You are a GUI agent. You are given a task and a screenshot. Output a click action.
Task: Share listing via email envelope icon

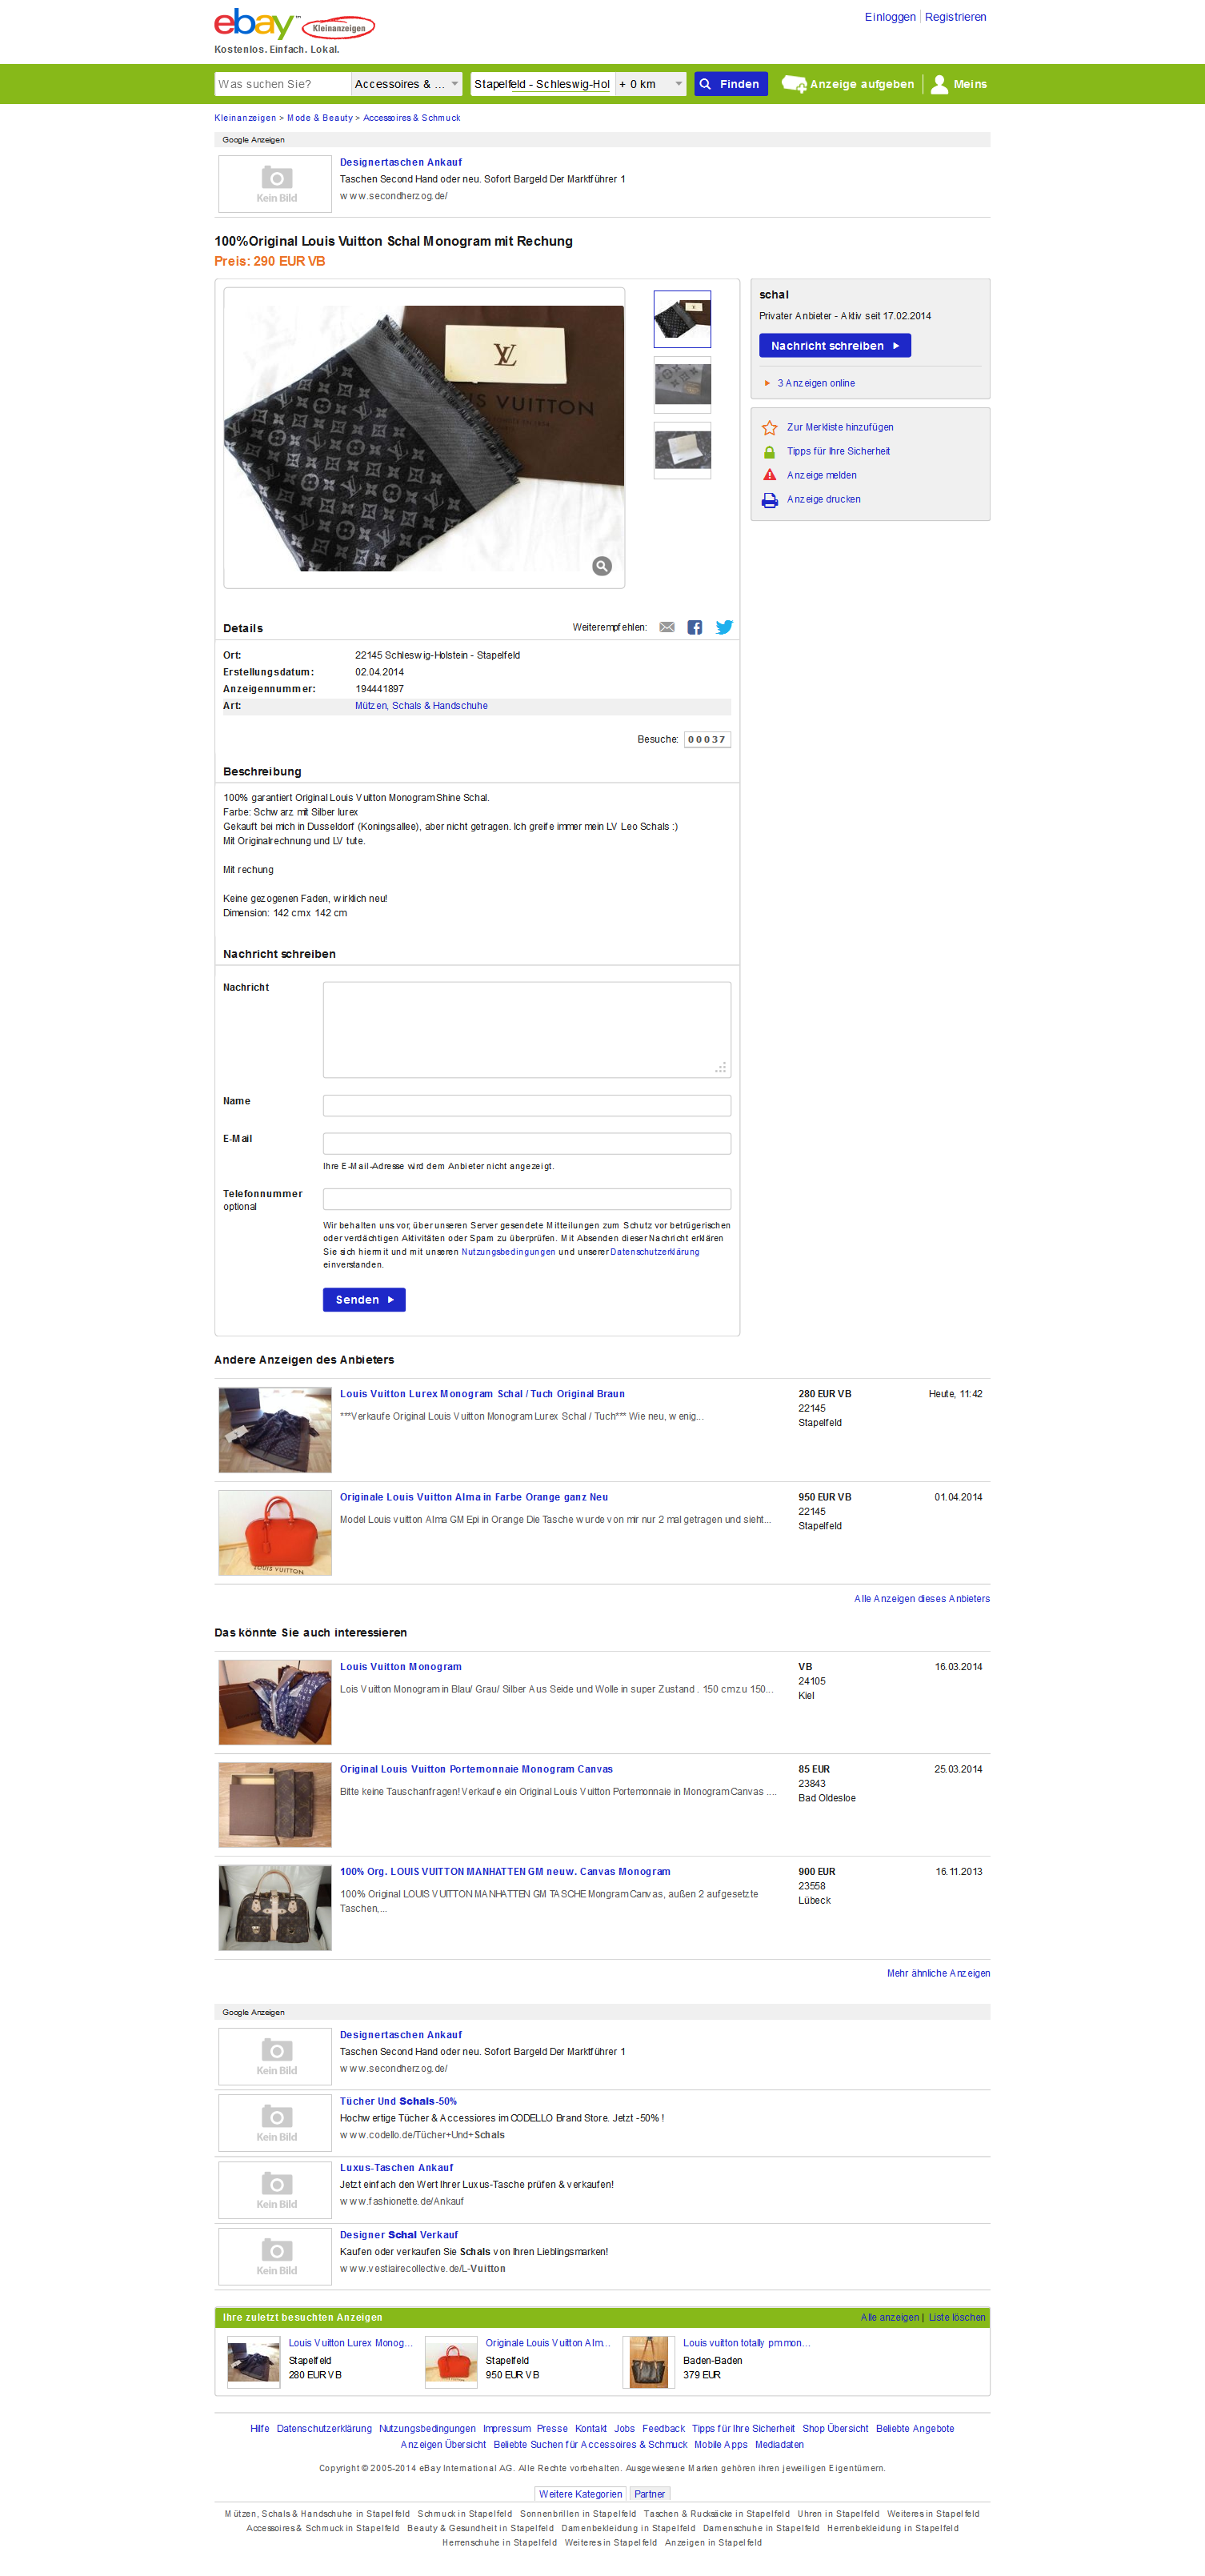(x=667, y=627)
